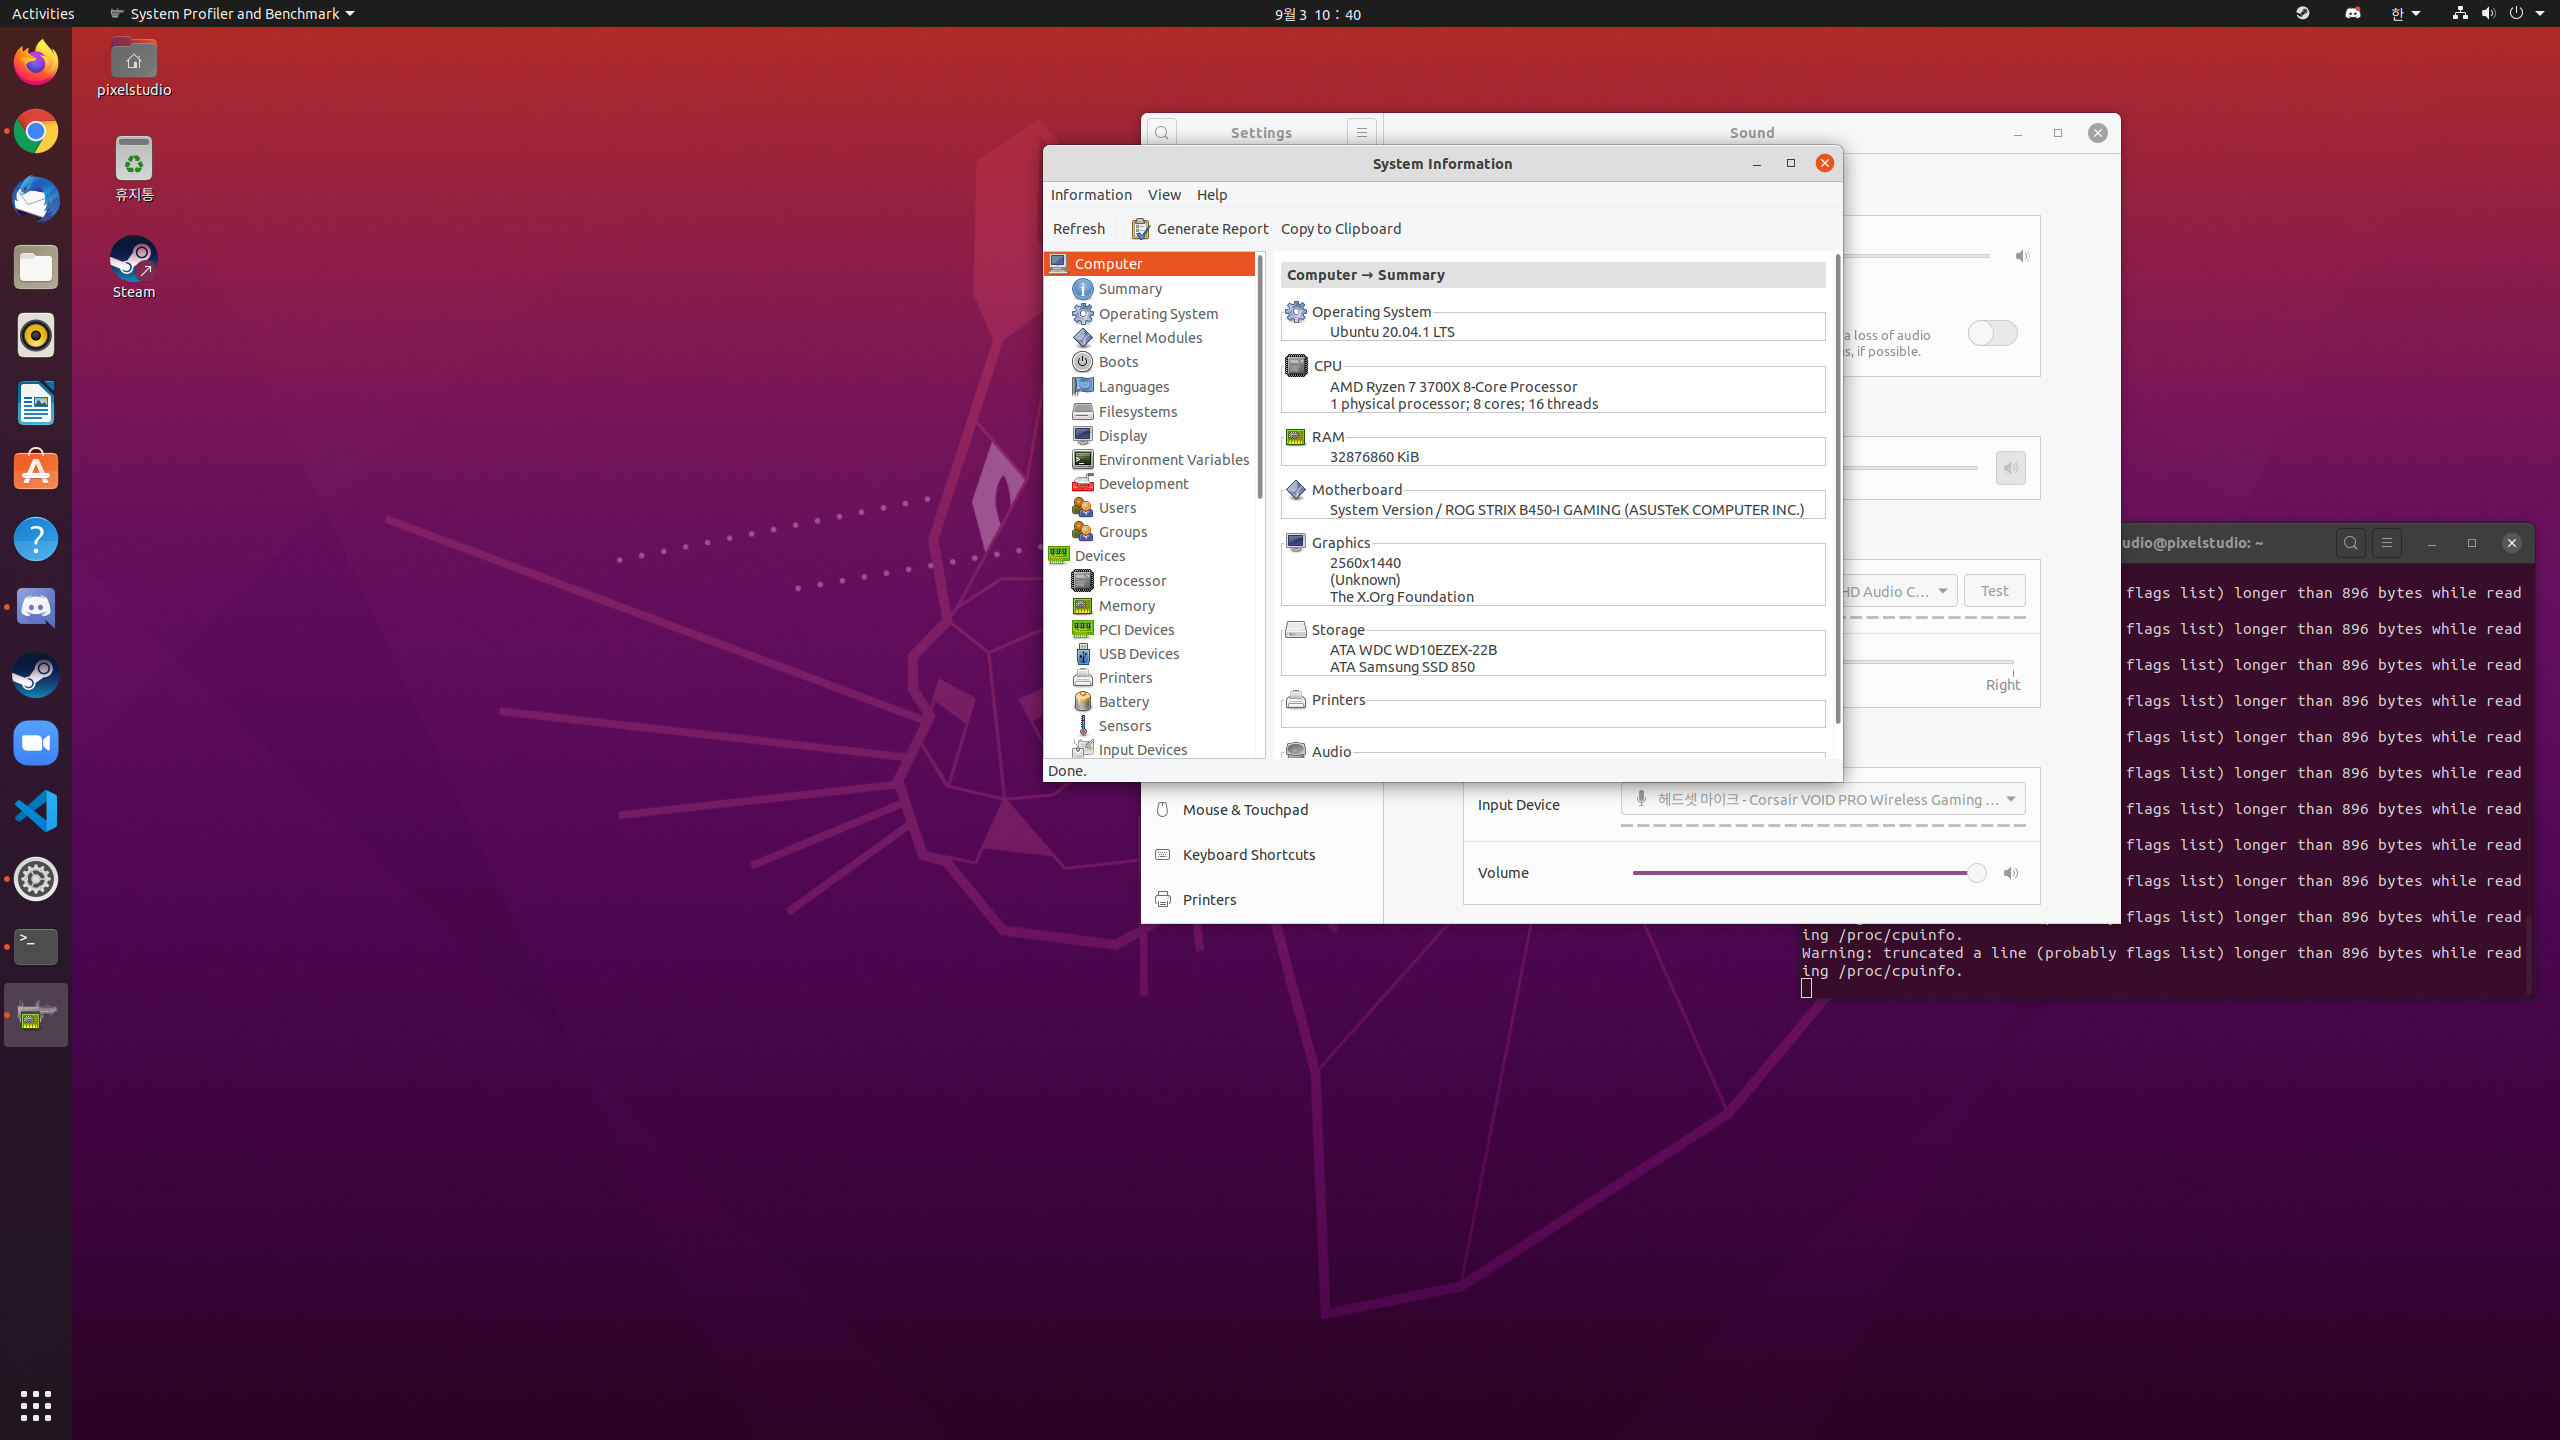Open the Settings hamburger menu
Image resolution: width=2560 pixels, height=1440 pixels.
tap(1361, 133)
